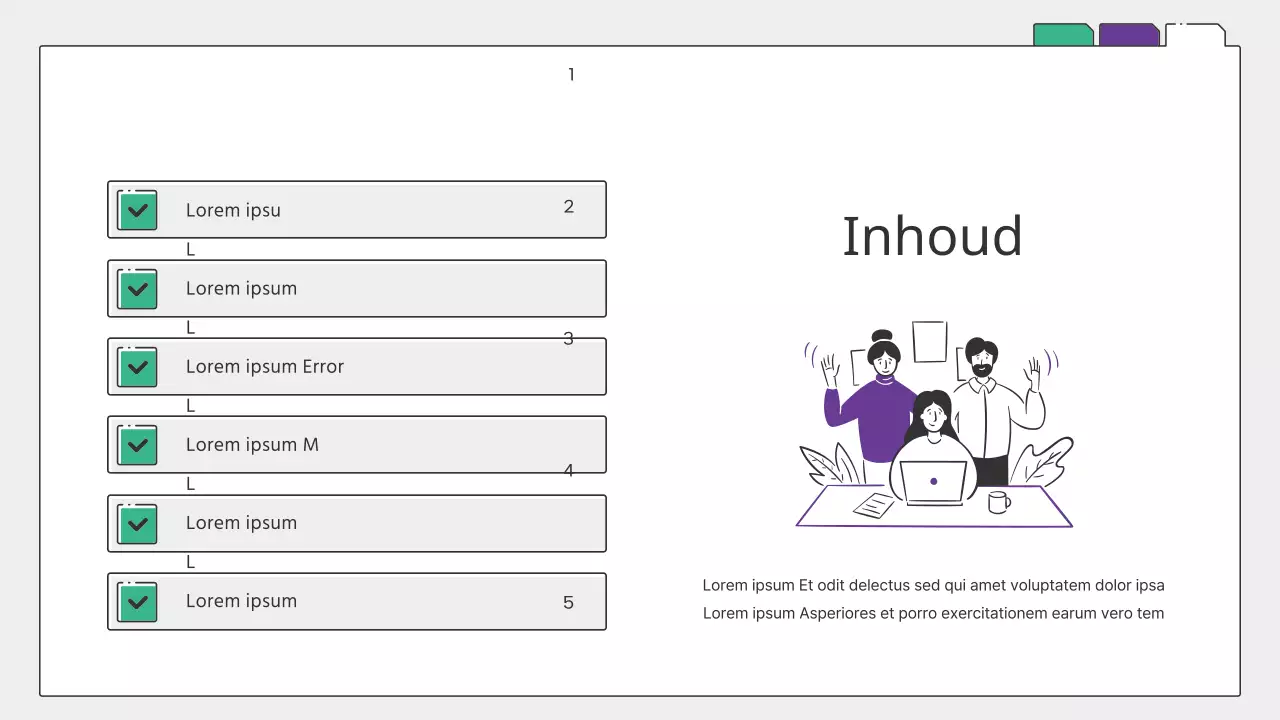The height and width of the screenshot is (720, 1280).
Task: Click the Inhoud title heading
Action: click(932, 237)
